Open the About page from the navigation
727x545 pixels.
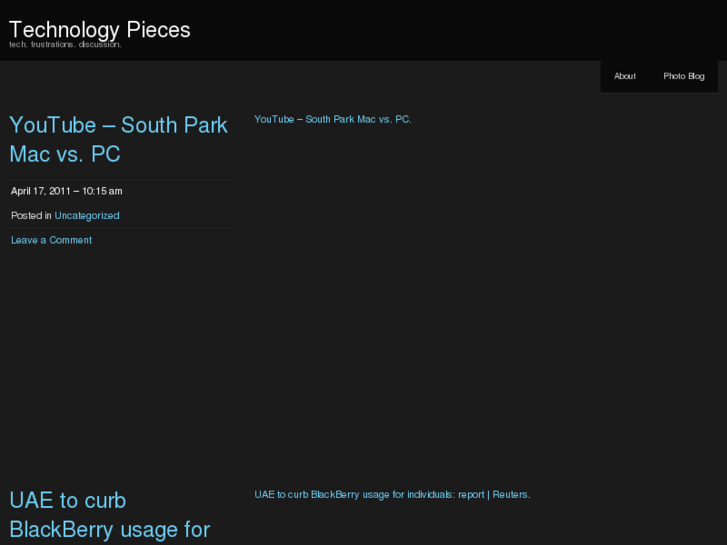625,76
